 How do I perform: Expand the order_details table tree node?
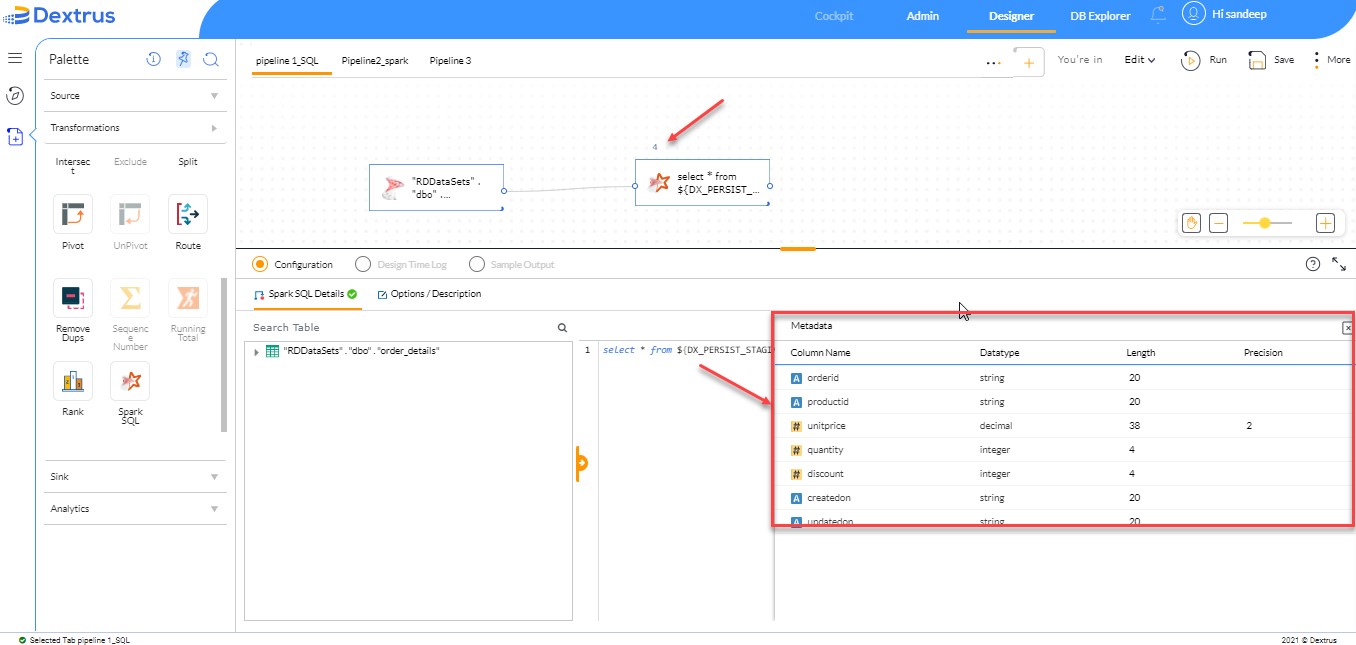point(257,352)
